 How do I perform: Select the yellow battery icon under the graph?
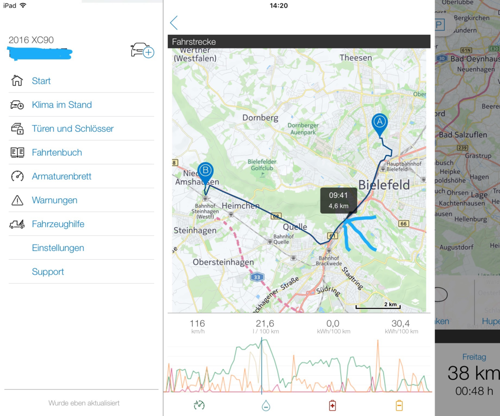399,405
